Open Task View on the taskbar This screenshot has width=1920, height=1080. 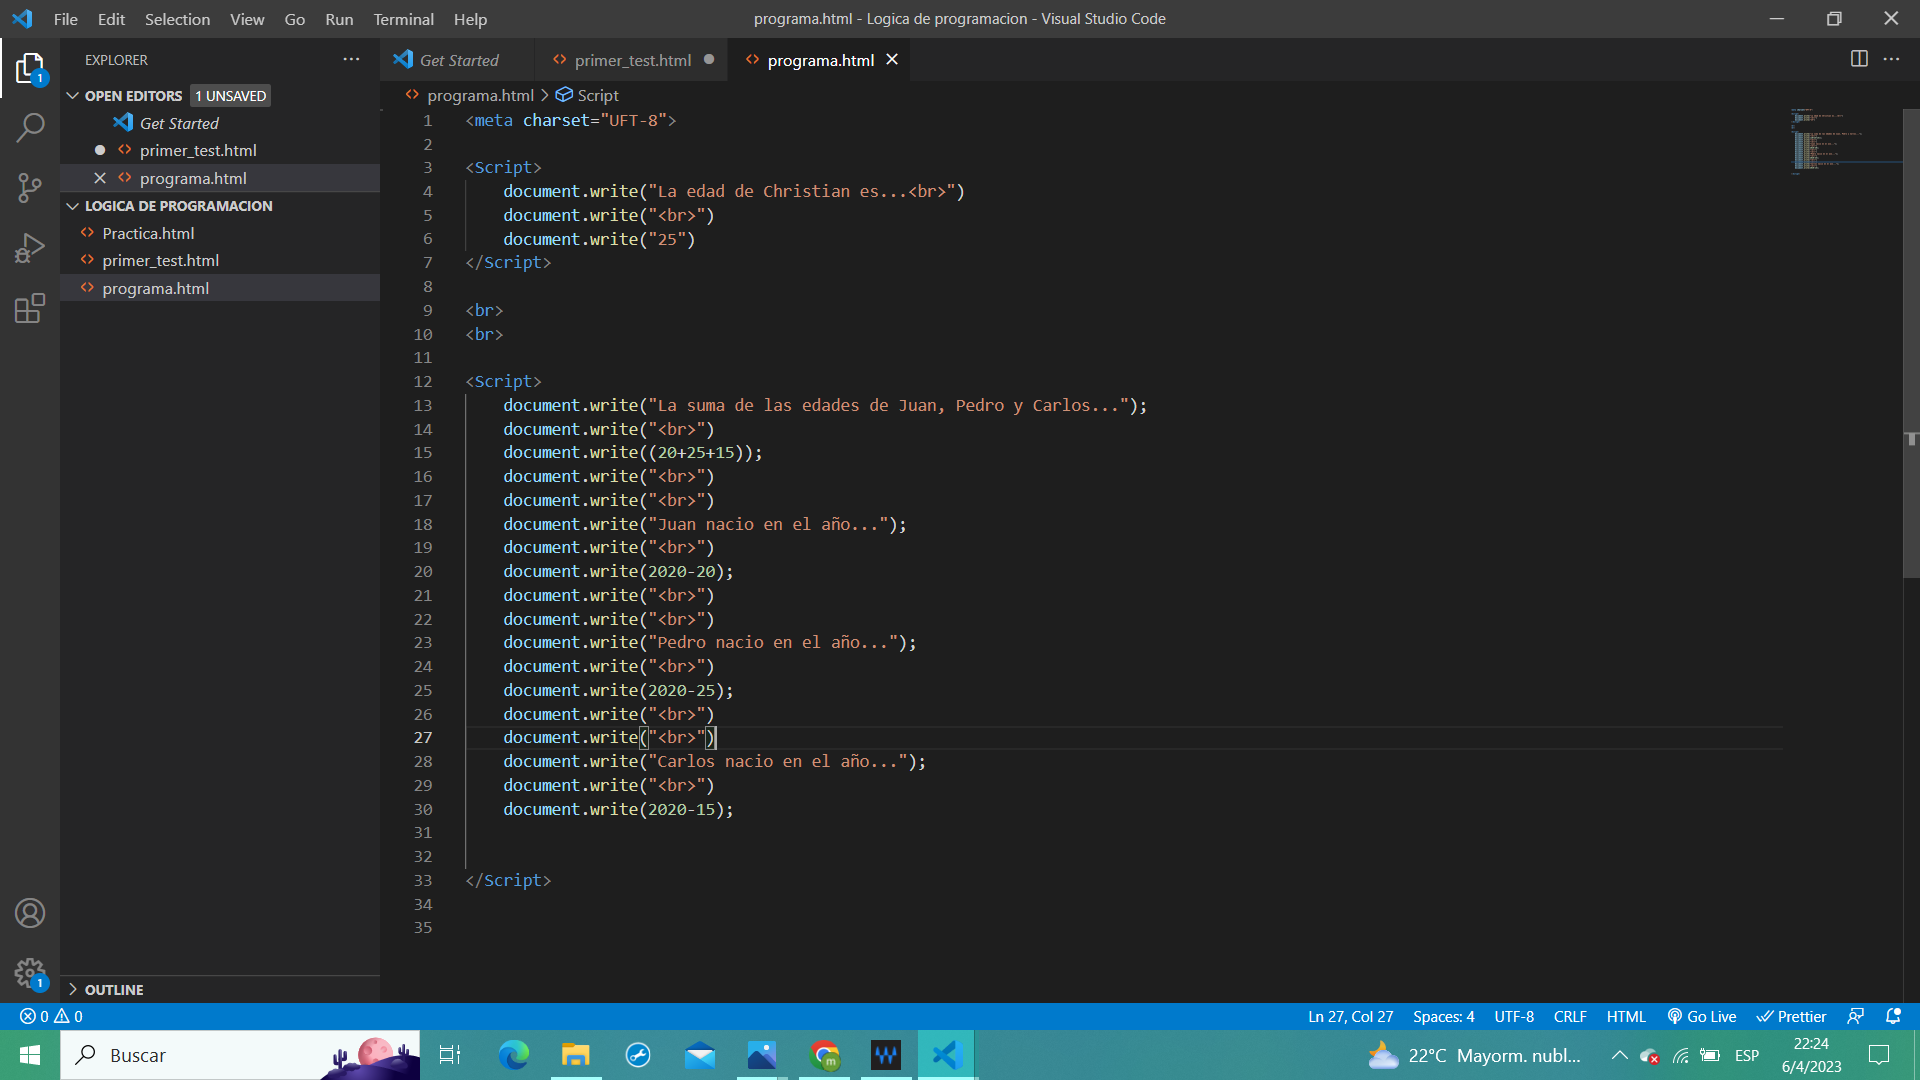click(x=450, y=1055)
